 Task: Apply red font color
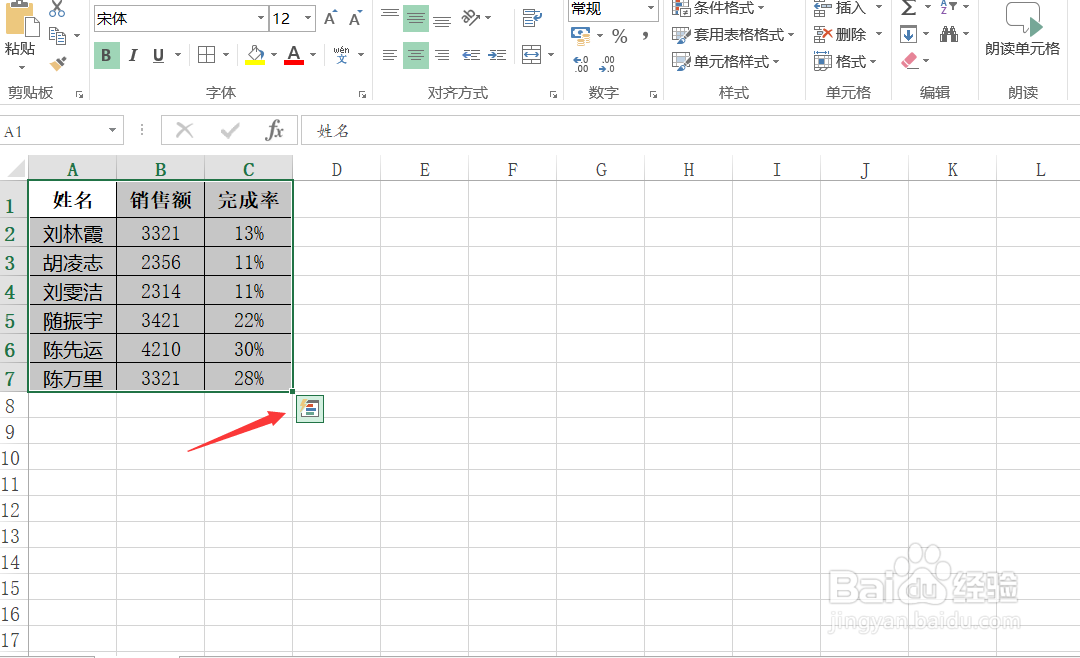(x=294, y=55)
